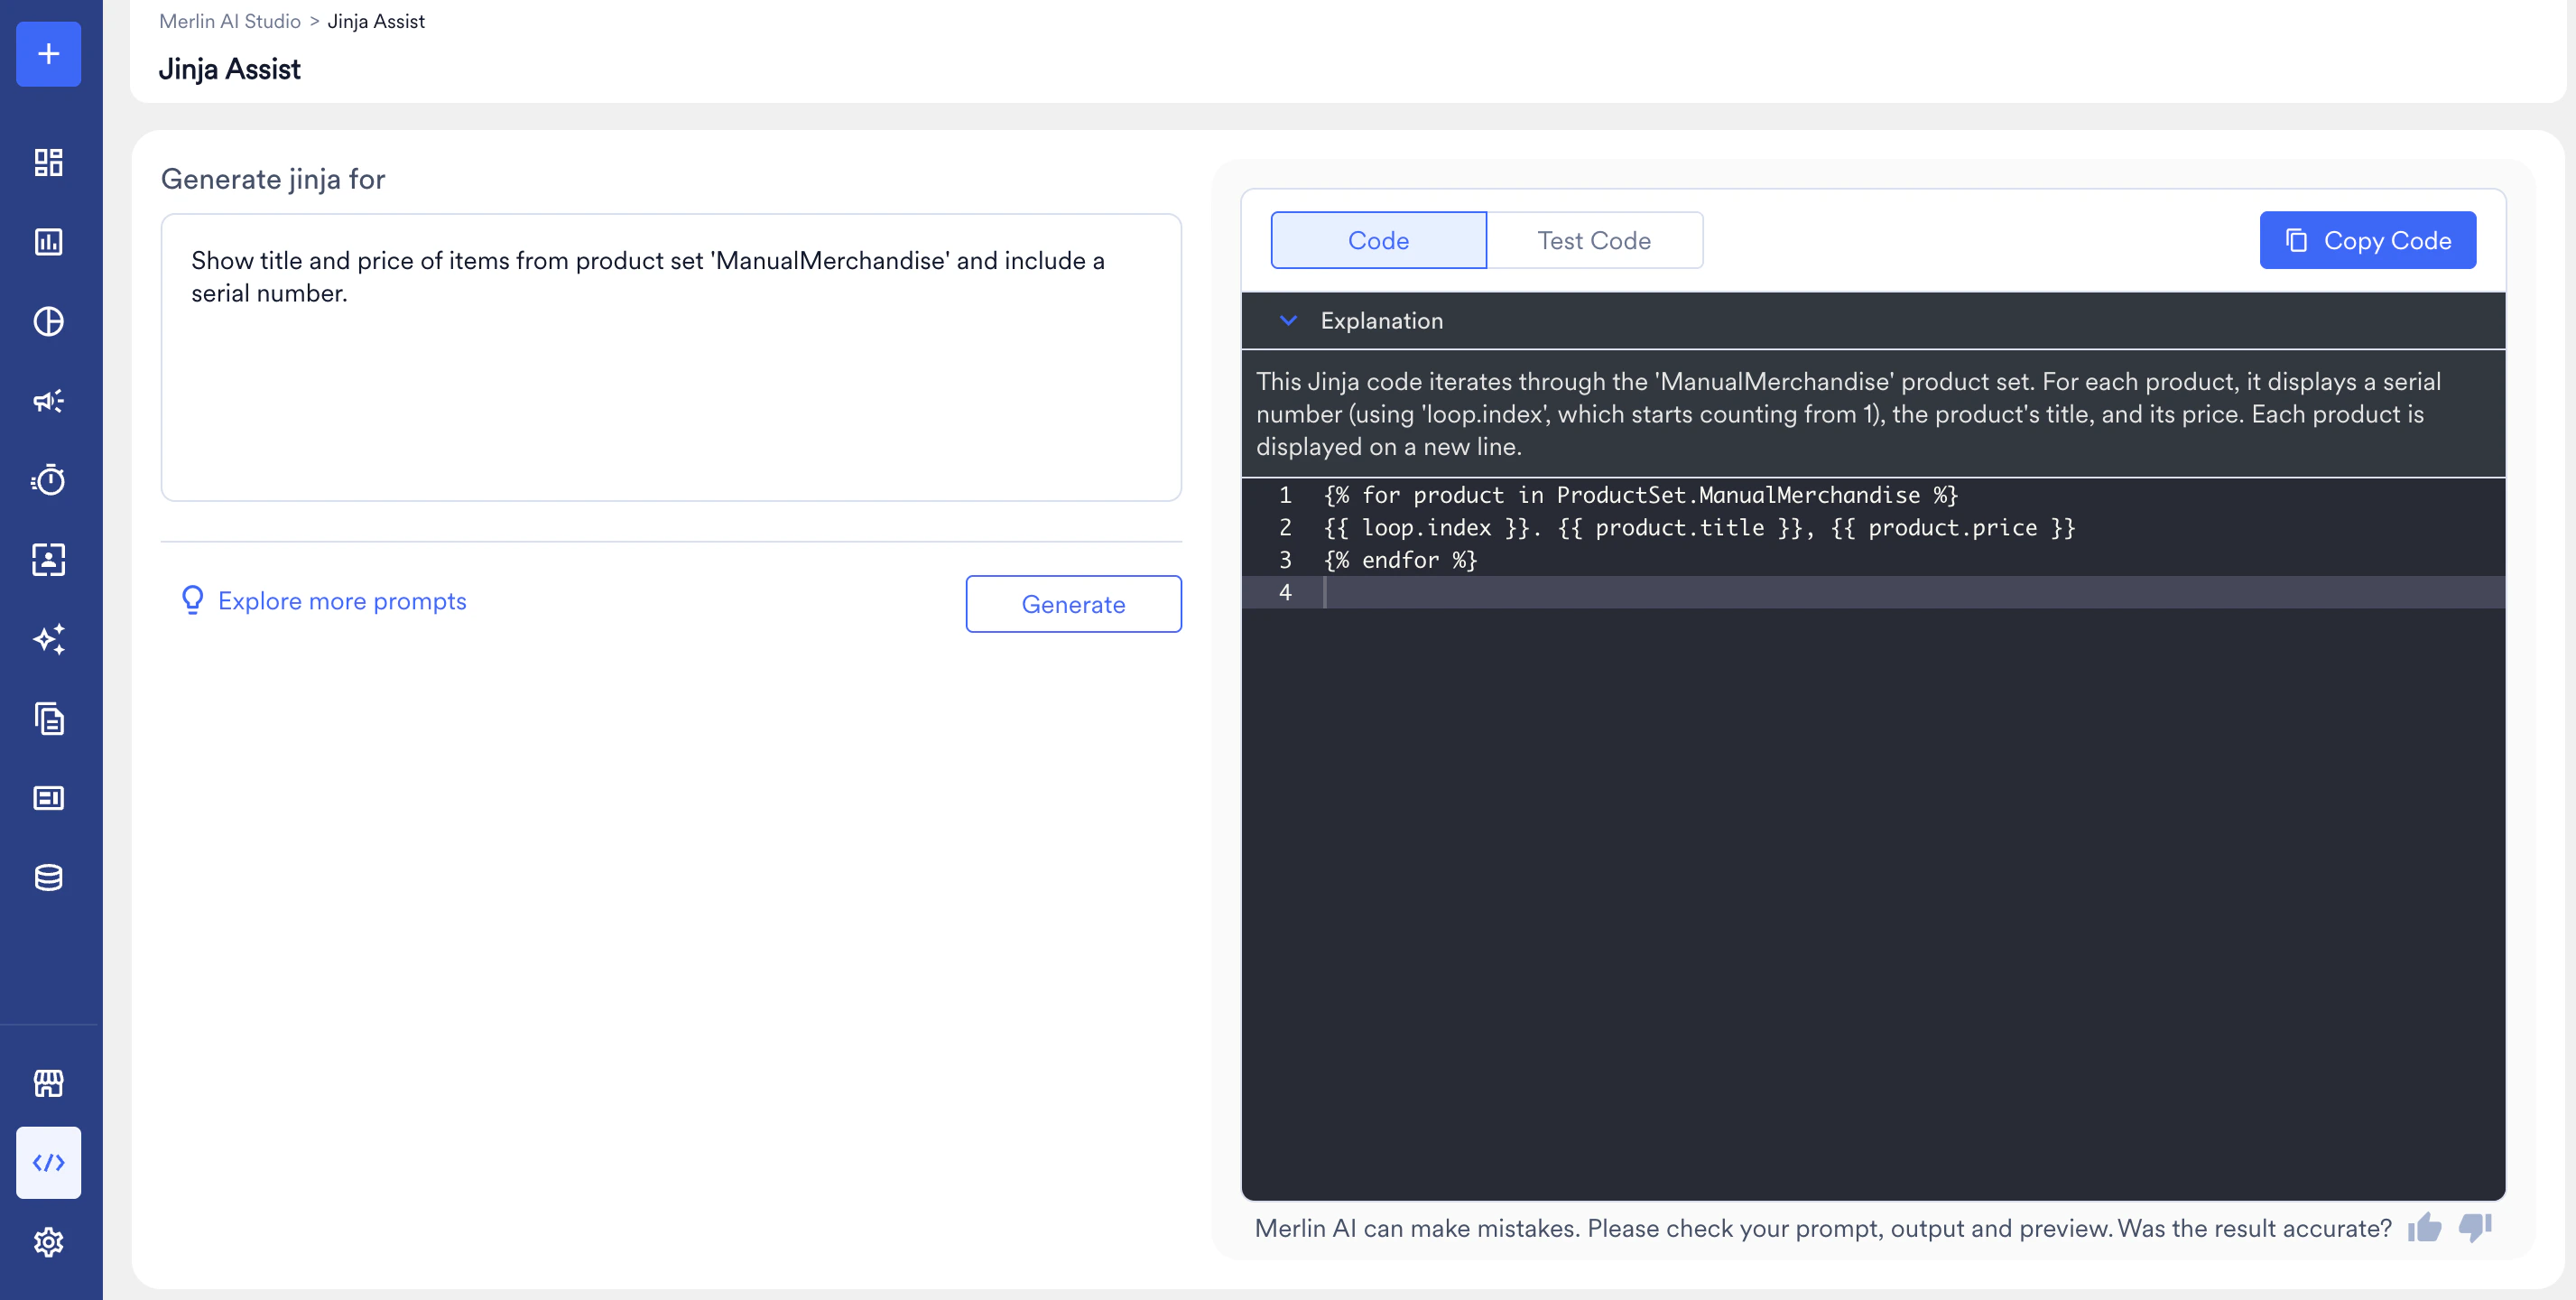The height and width of the screenshot is (1300, 2576).
Task: Collapse the Explanation section chevron
Action: 1288,321
